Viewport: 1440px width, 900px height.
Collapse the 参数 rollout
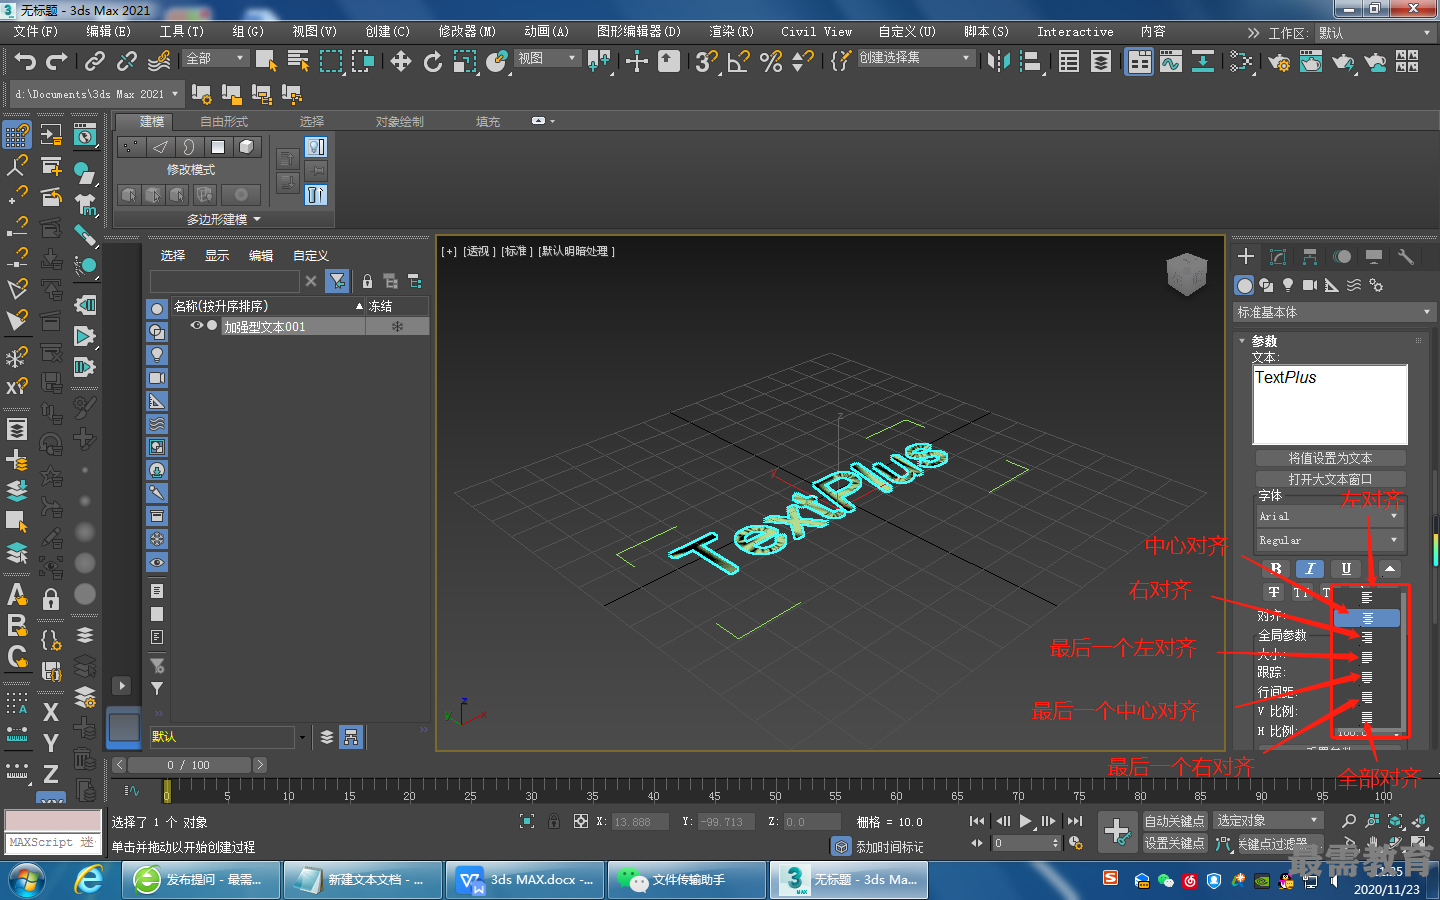(1264, 341)
